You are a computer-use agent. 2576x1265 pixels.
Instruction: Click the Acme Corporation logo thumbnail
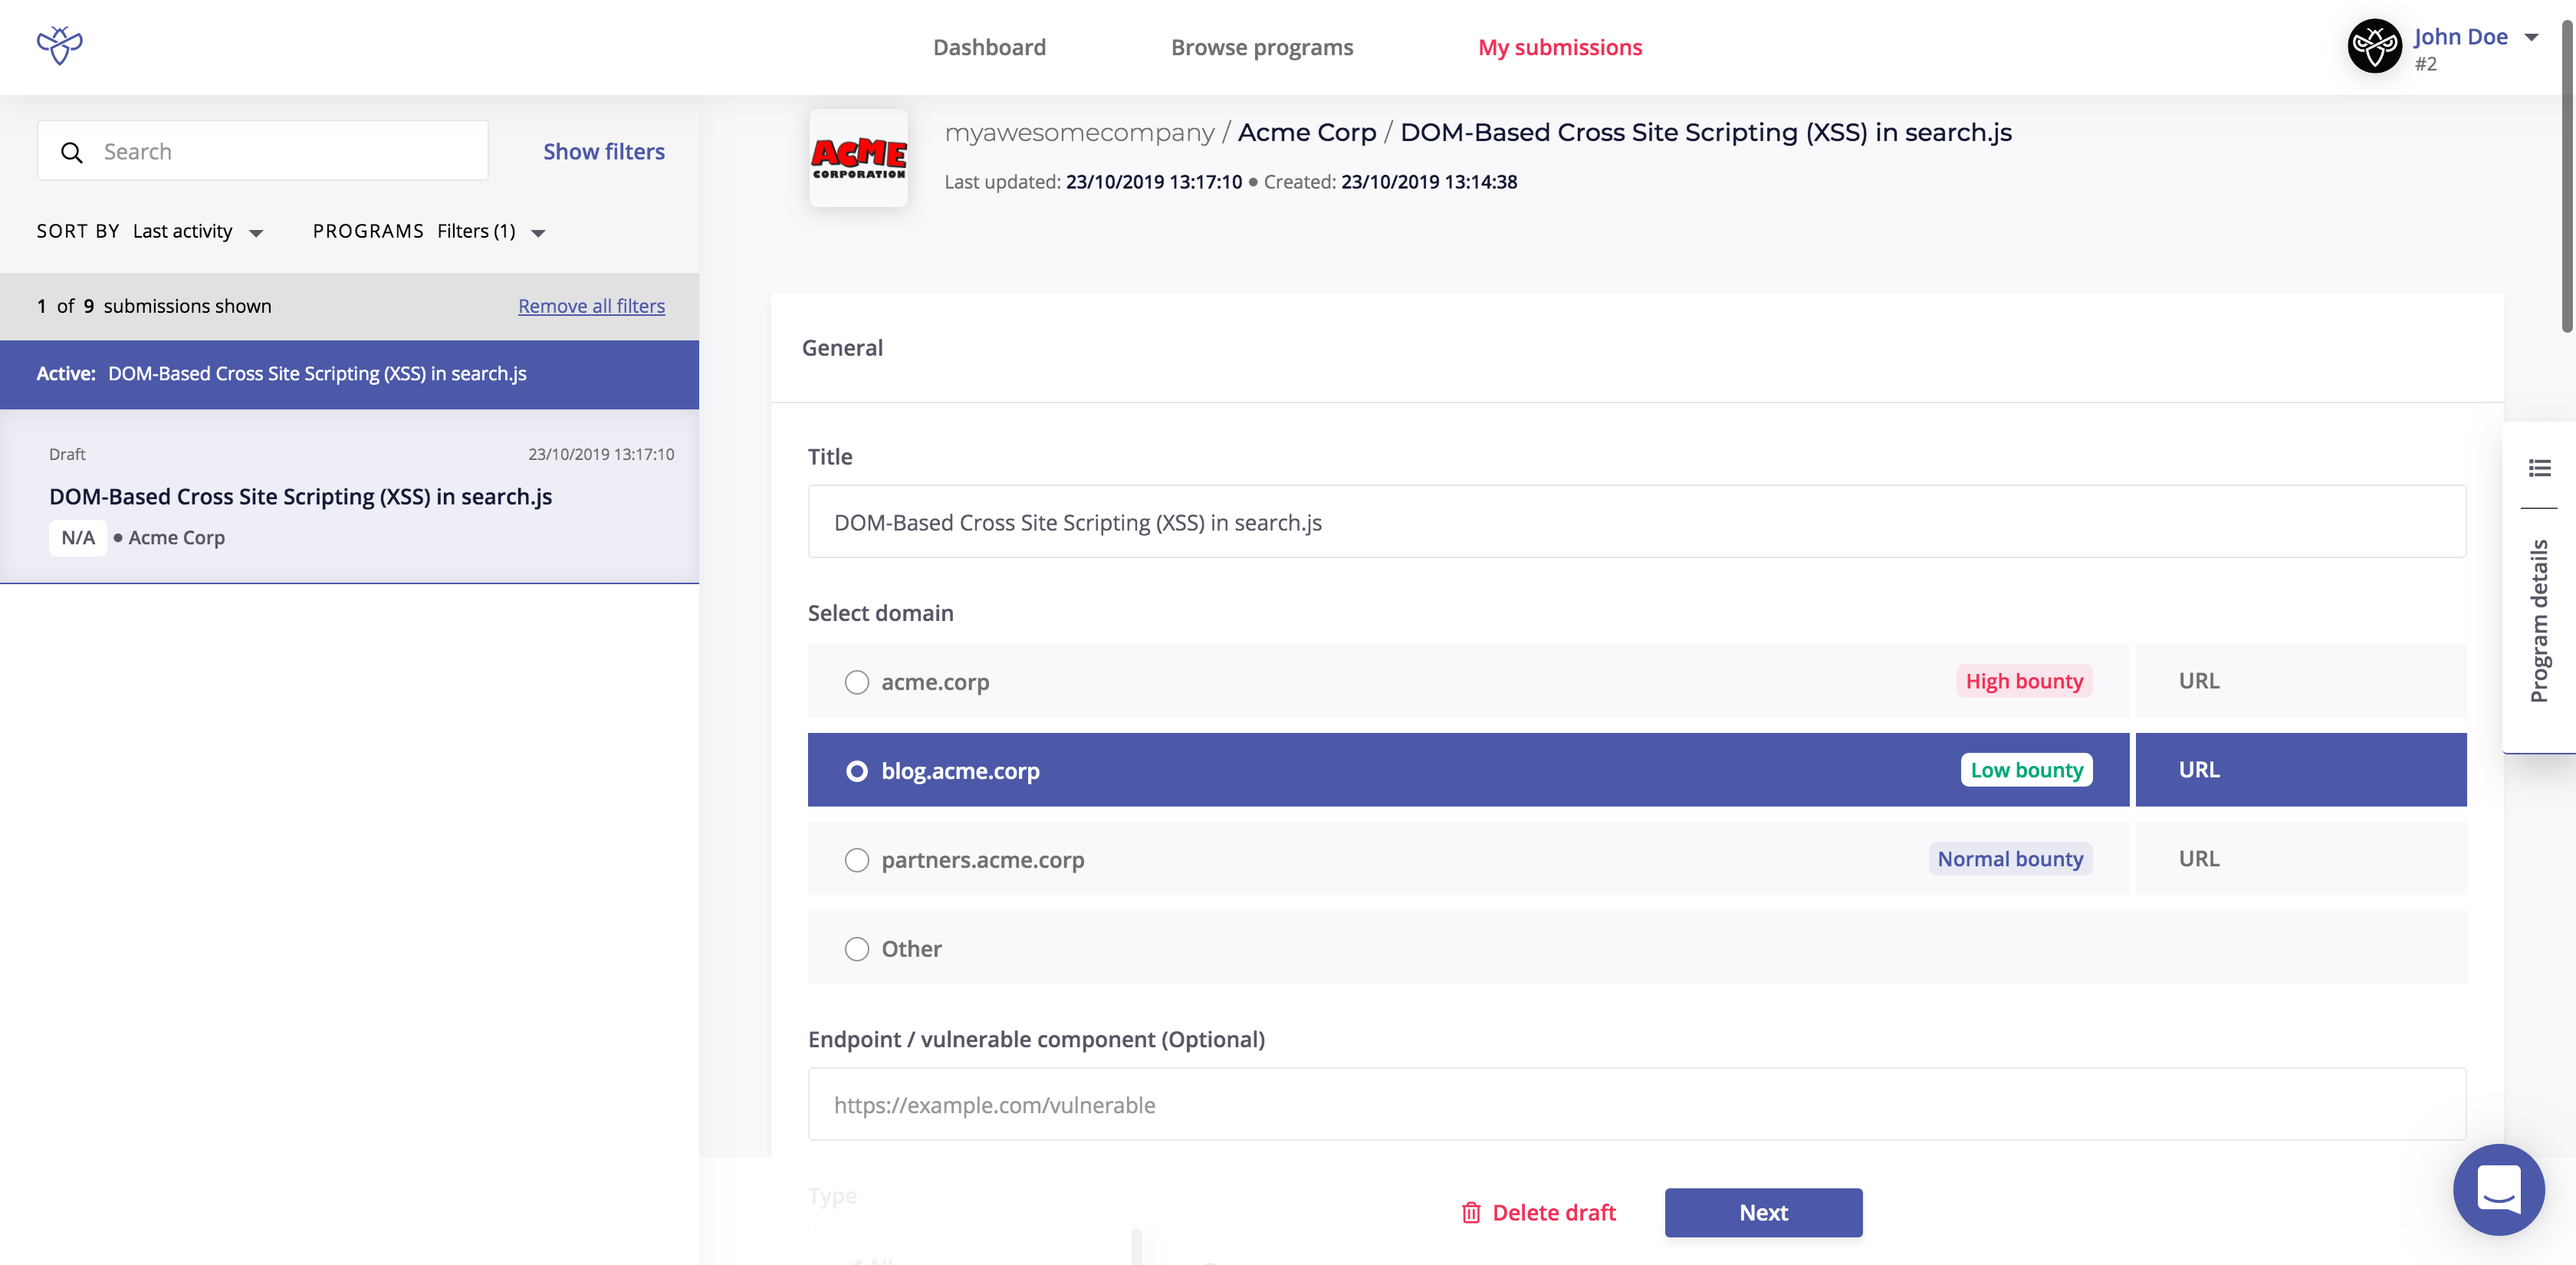858,158
